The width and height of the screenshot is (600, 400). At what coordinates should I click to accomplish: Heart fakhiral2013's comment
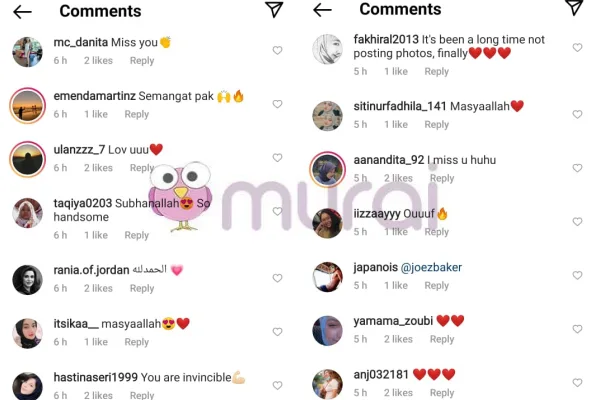pos(577,47)
